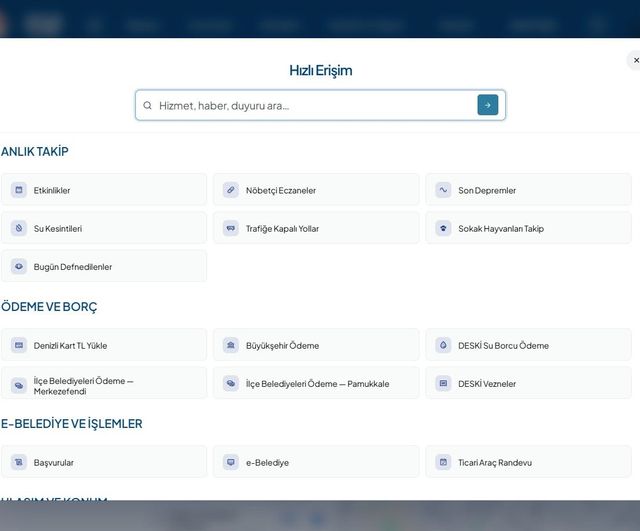Viewport: 640px width, 531px height.
Task: Click the Merkezefendi payment coins icon
Action: click(x=19, y=385)
